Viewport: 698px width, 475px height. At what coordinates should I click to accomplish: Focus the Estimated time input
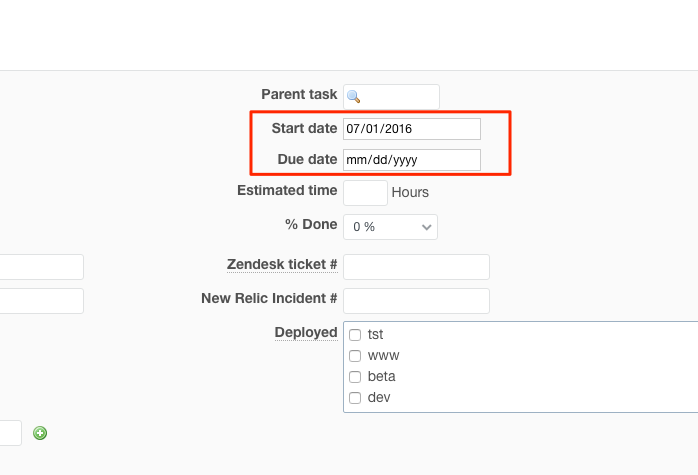coord(365,193)
